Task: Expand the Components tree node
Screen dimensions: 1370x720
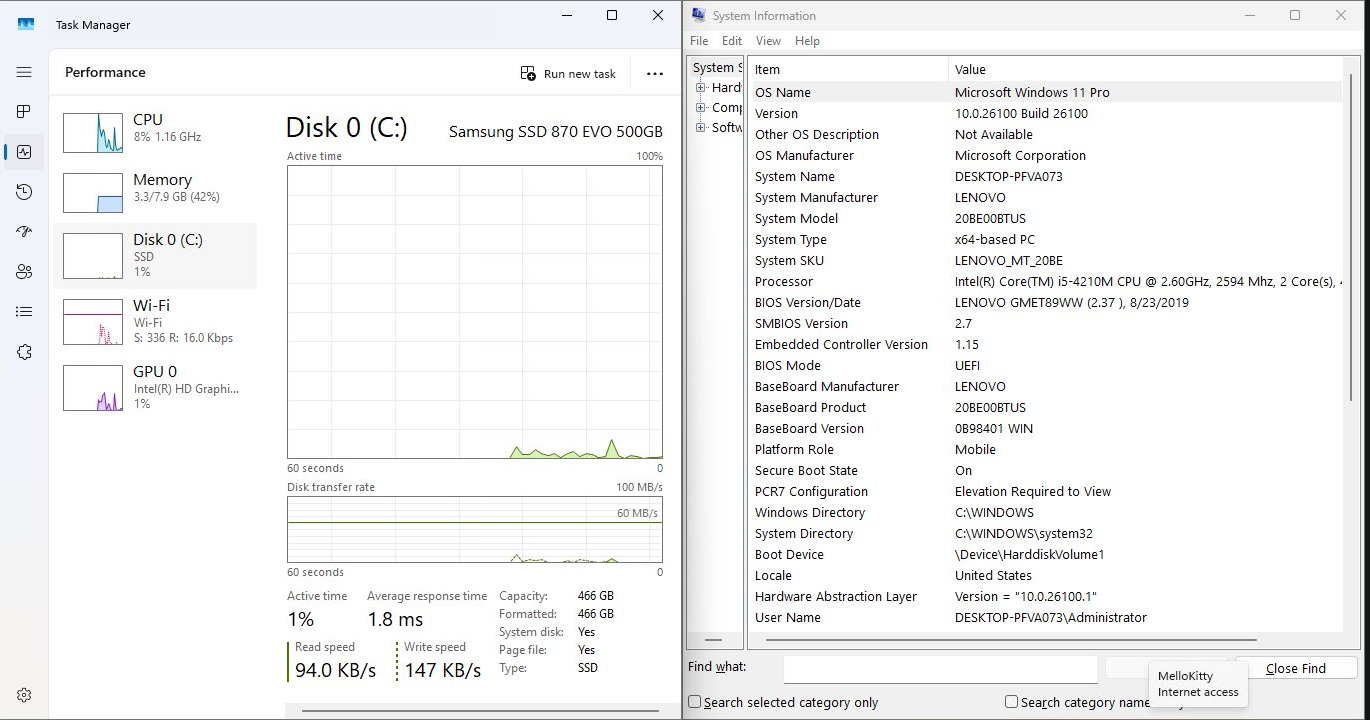Action: (701, 108)
